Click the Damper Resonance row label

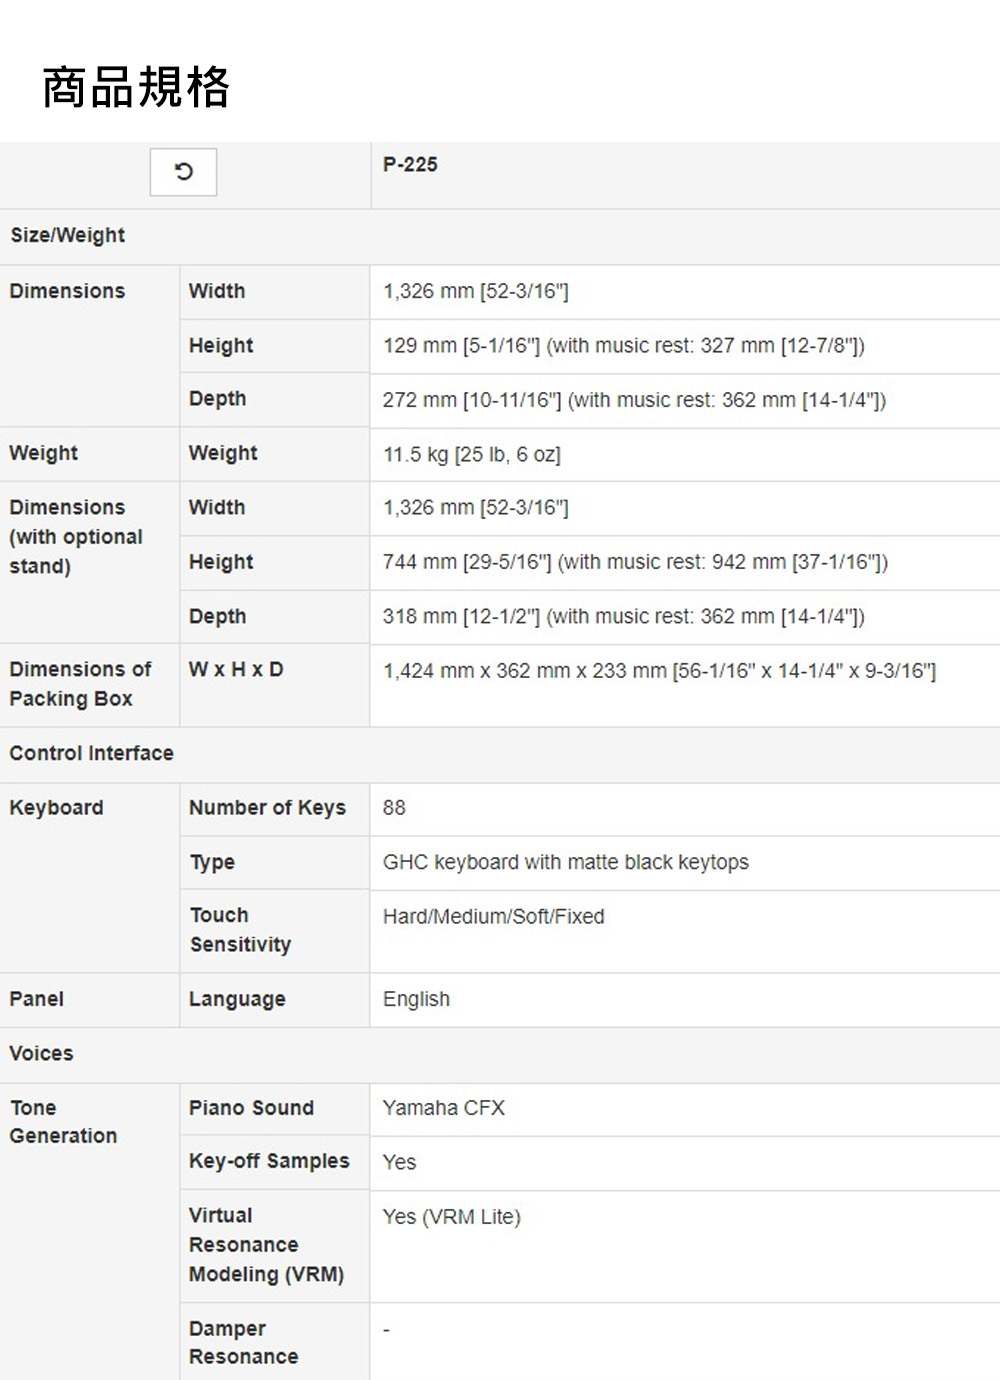pos(243,1343)
